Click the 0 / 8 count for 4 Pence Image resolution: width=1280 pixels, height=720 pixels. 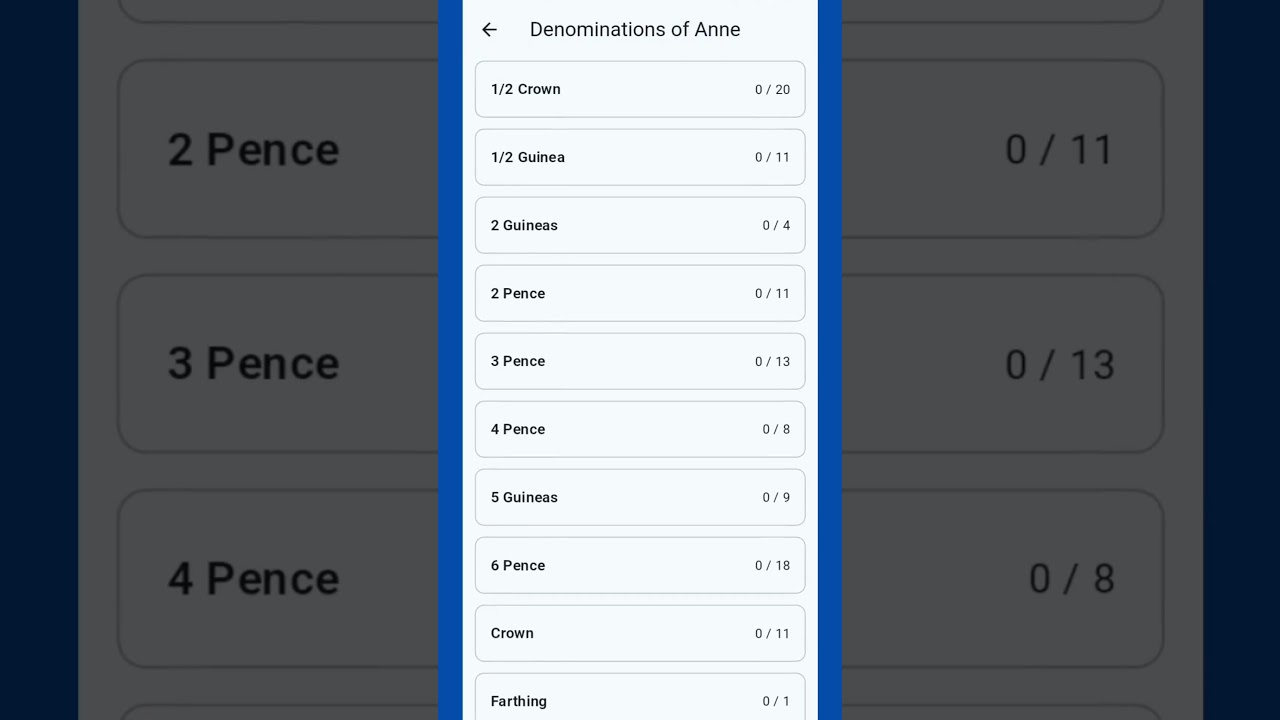point(776,430)
